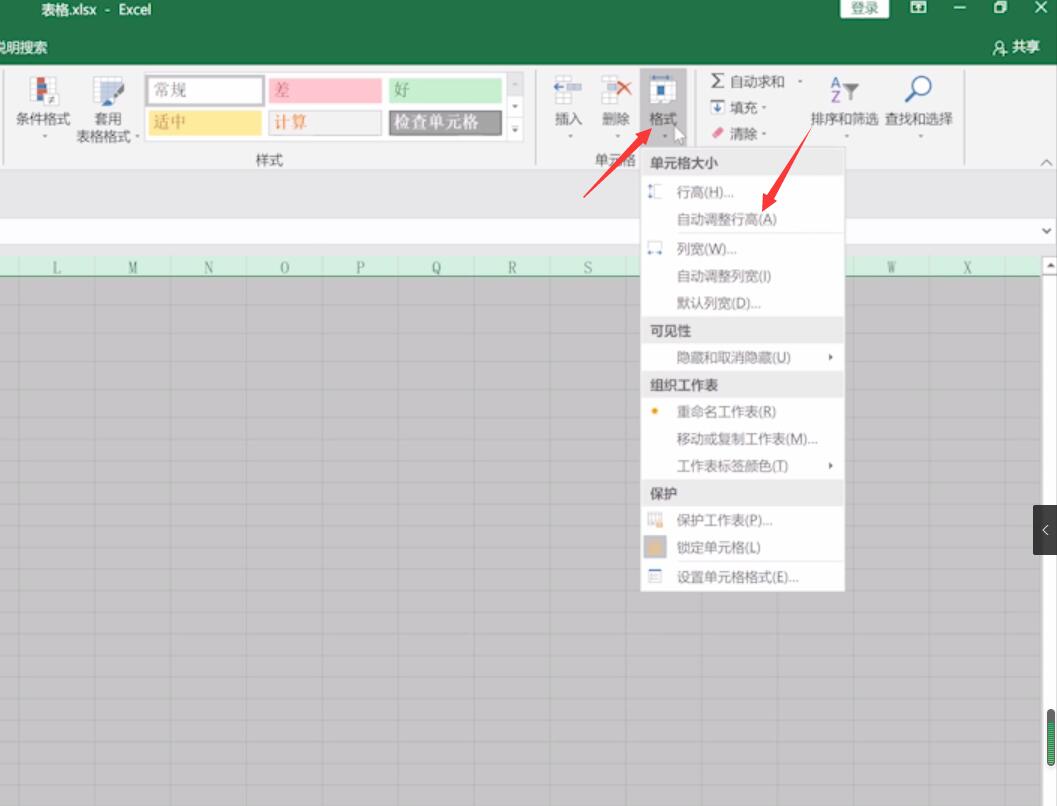Choose Column Width (列宽(W)...) menu item
Image resolution: width=1057 pixels, height=806 pixels.
pyautogui.click(x=742, y=249)
